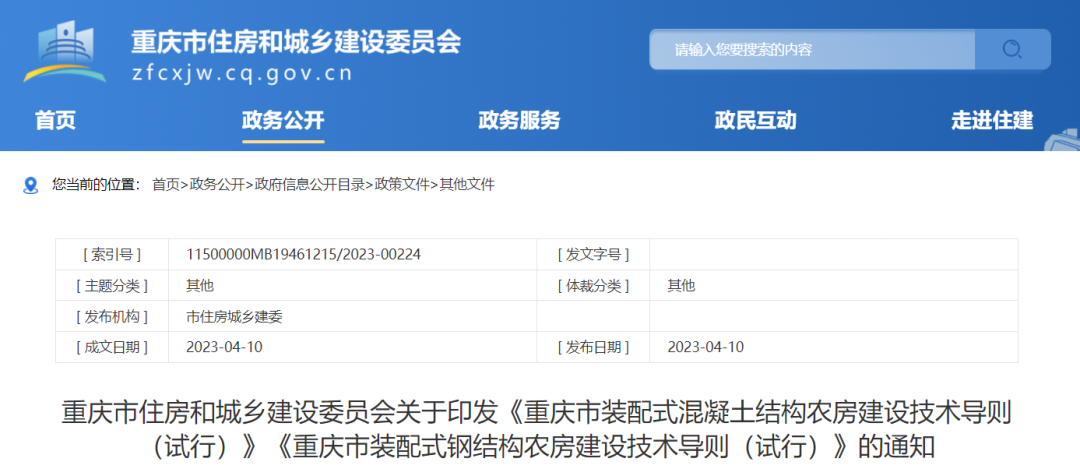
Task: Click the zfcxjw.cq.gov.cn domain text
Action: pyautogui.click(x=242, y=74)
